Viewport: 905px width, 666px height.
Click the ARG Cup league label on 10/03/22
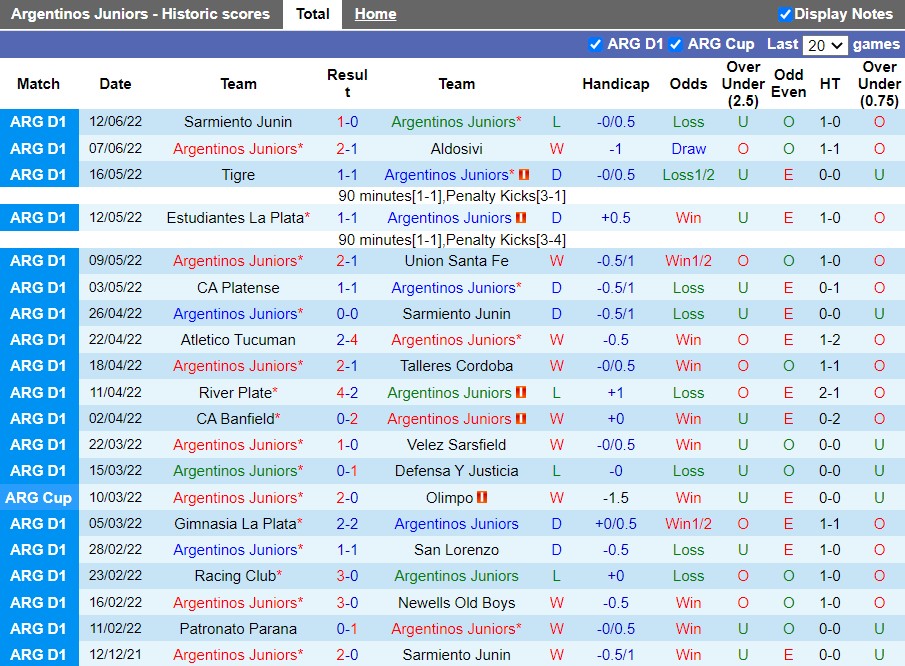(39, 497)
